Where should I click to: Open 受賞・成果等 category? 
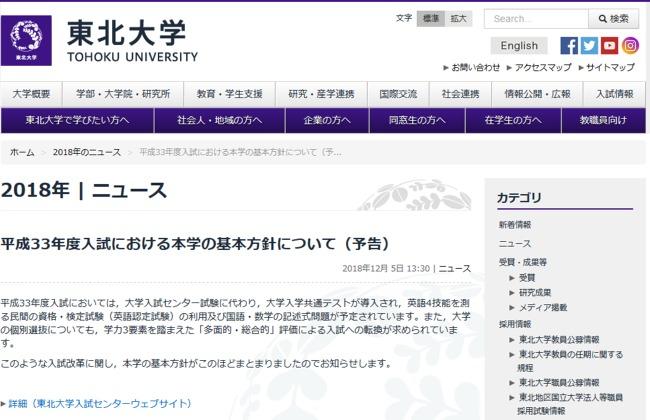tap(523, 262)
